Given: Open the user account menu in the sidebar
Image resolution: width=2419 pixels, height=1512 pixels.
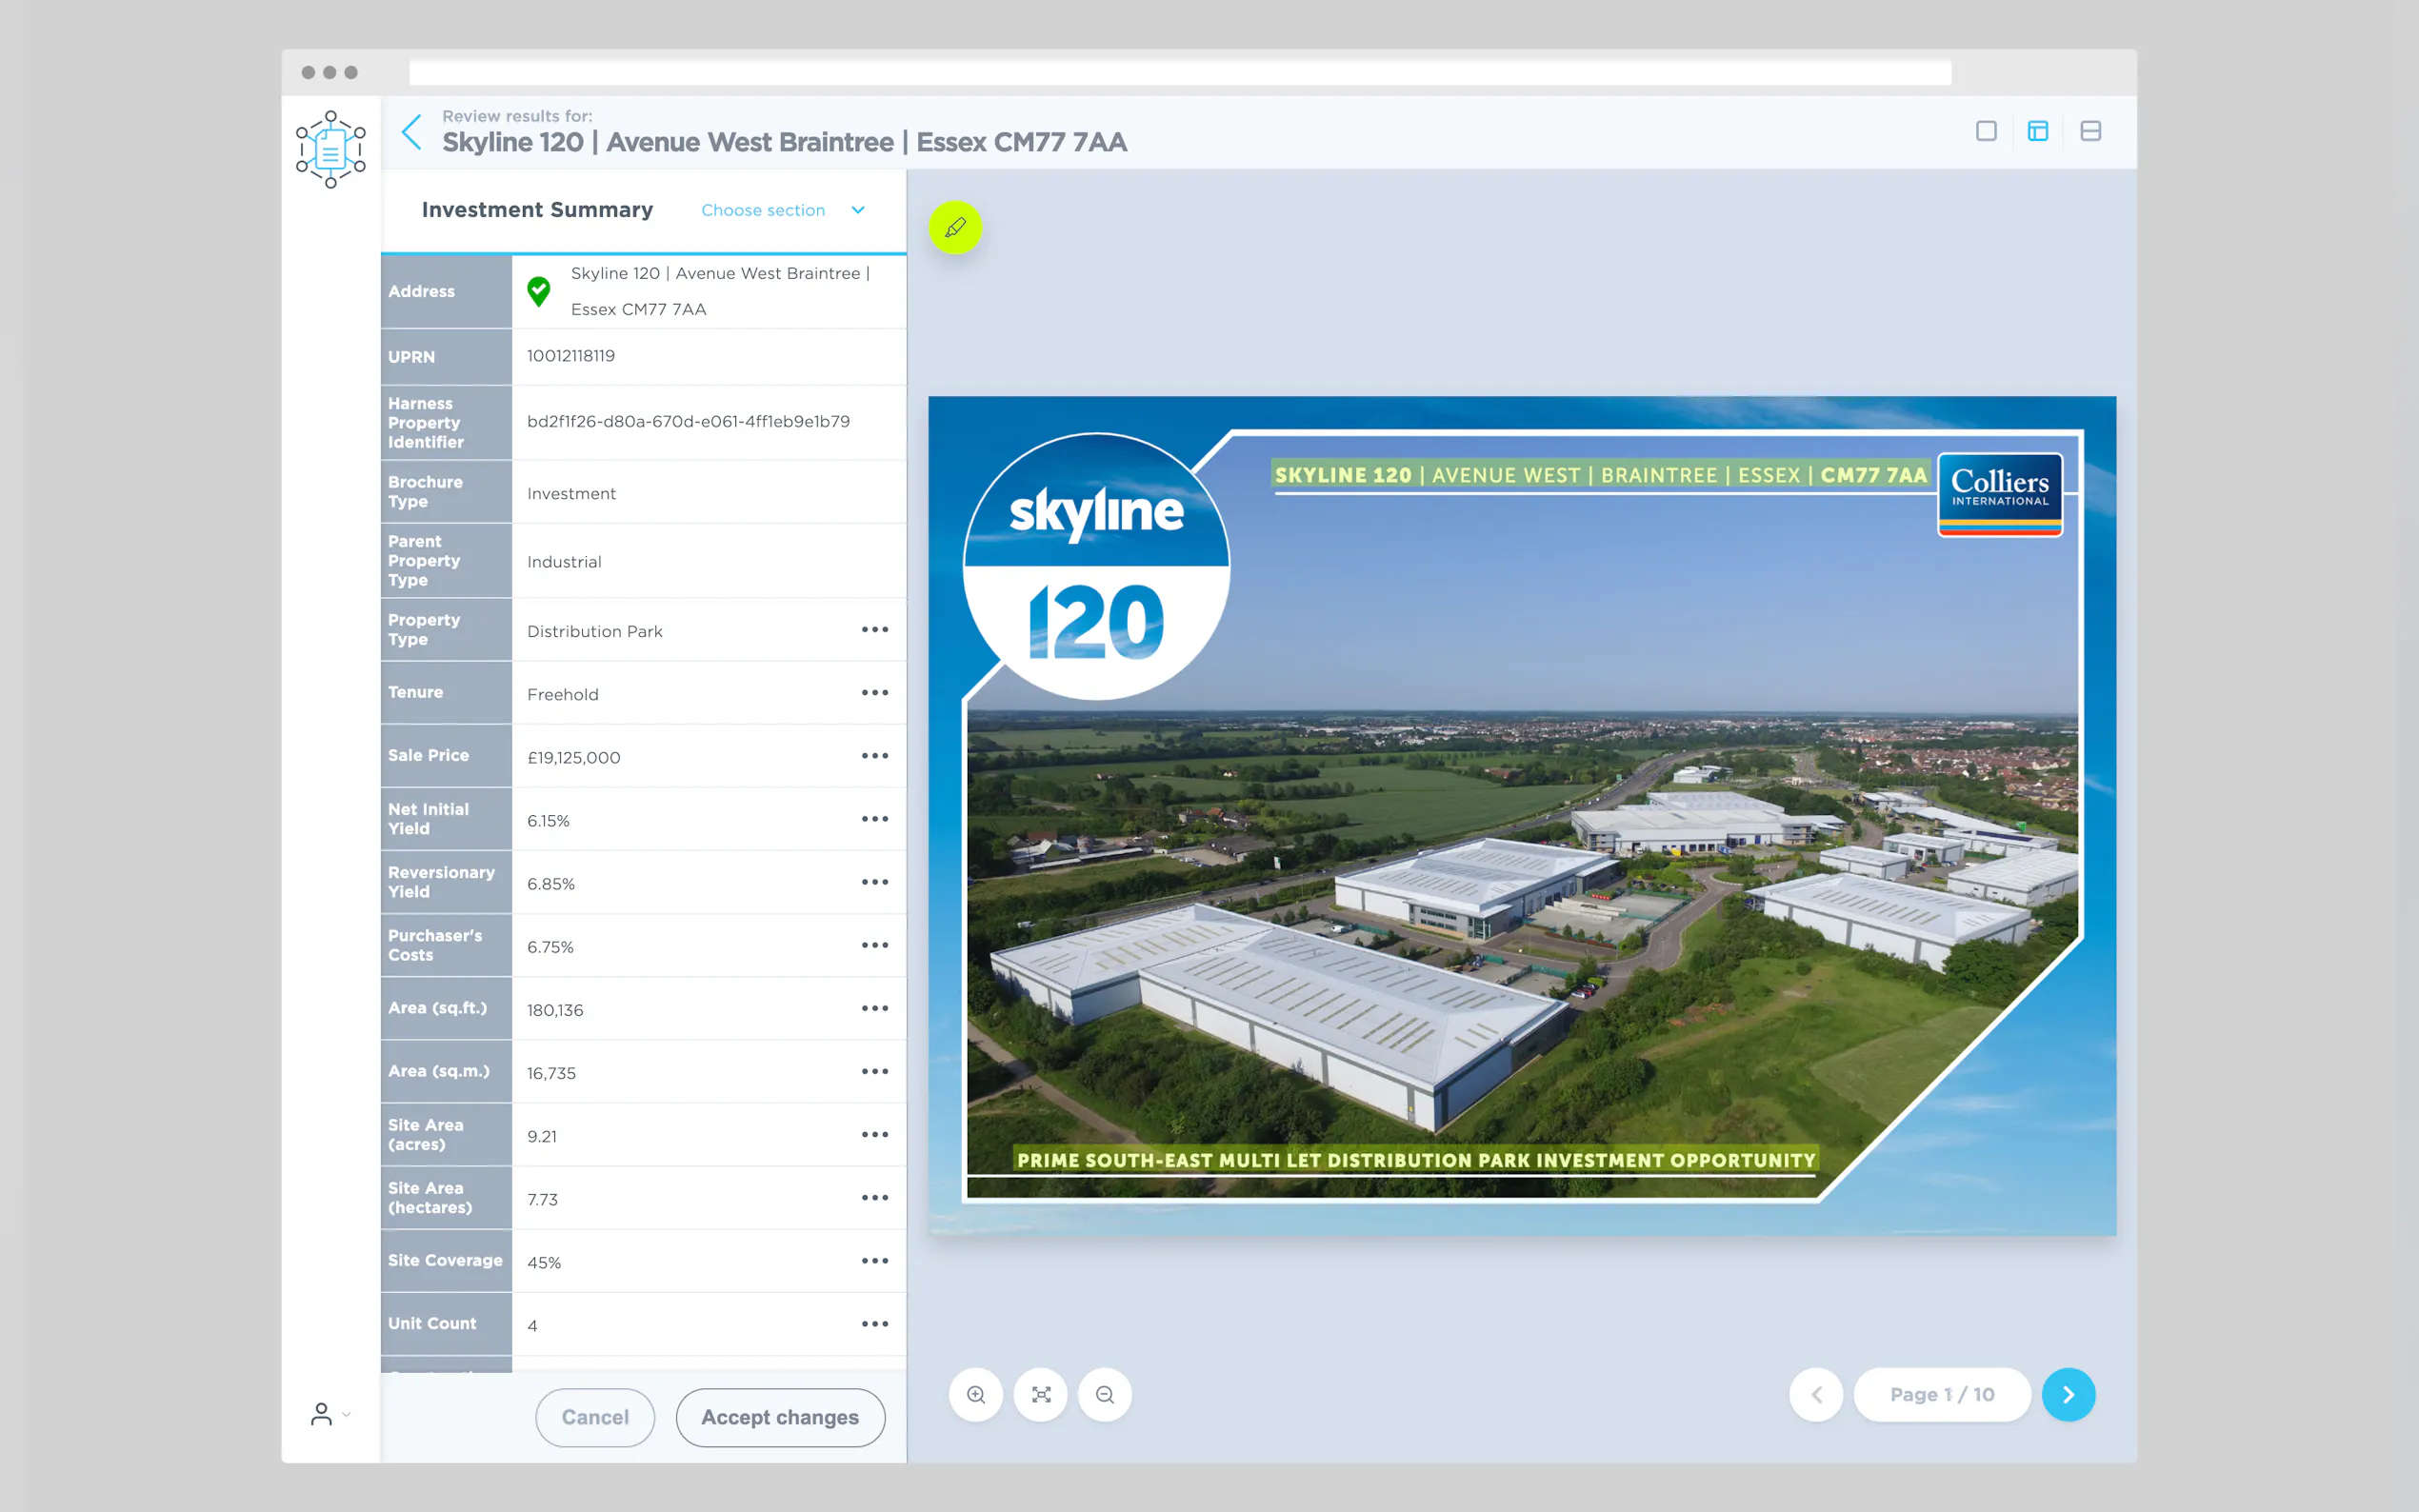Looking at the screenshot, I should [x=329, y=1414].
